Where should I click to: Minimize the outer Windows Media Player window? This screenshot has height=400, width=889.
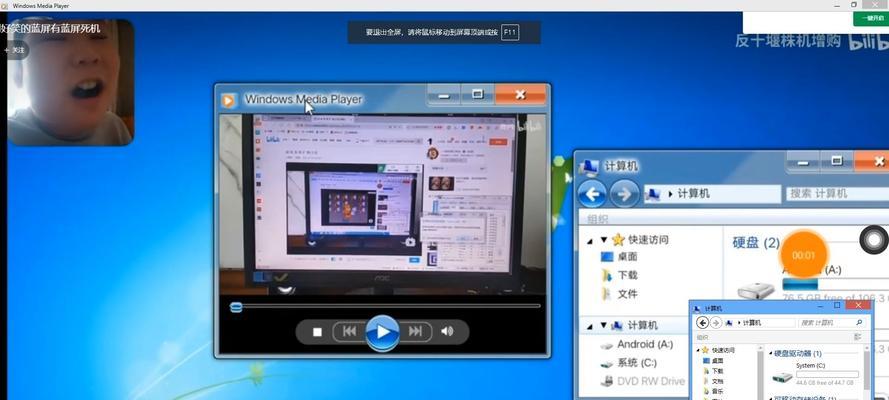838,5
